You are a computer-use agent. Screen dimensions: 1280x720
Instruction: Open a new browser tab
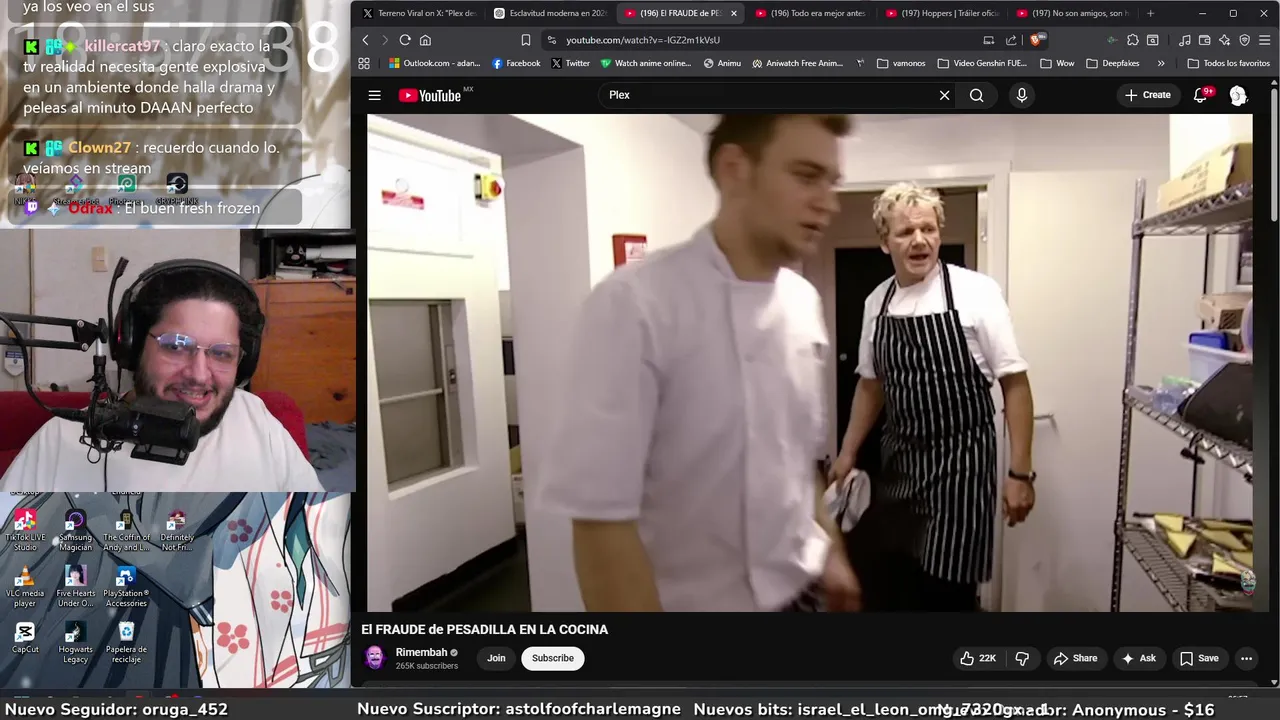1150,13
